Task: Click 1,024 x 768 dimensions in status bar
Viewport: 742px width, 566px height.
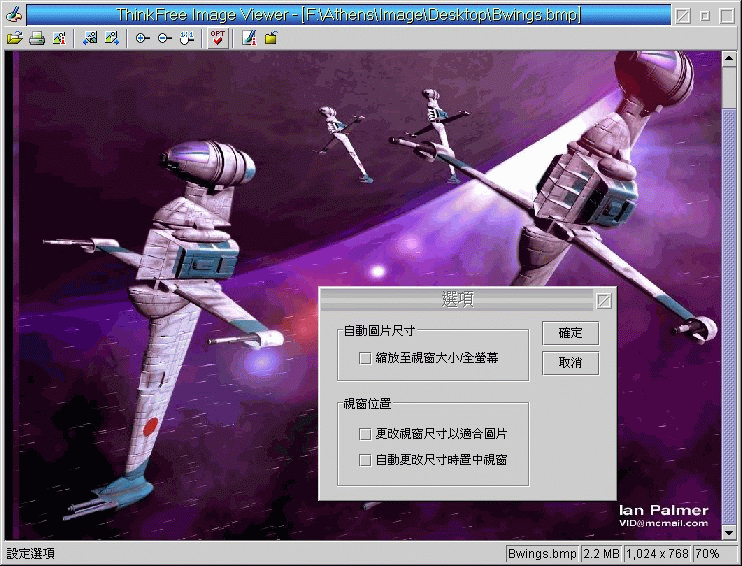Action: 658,554
